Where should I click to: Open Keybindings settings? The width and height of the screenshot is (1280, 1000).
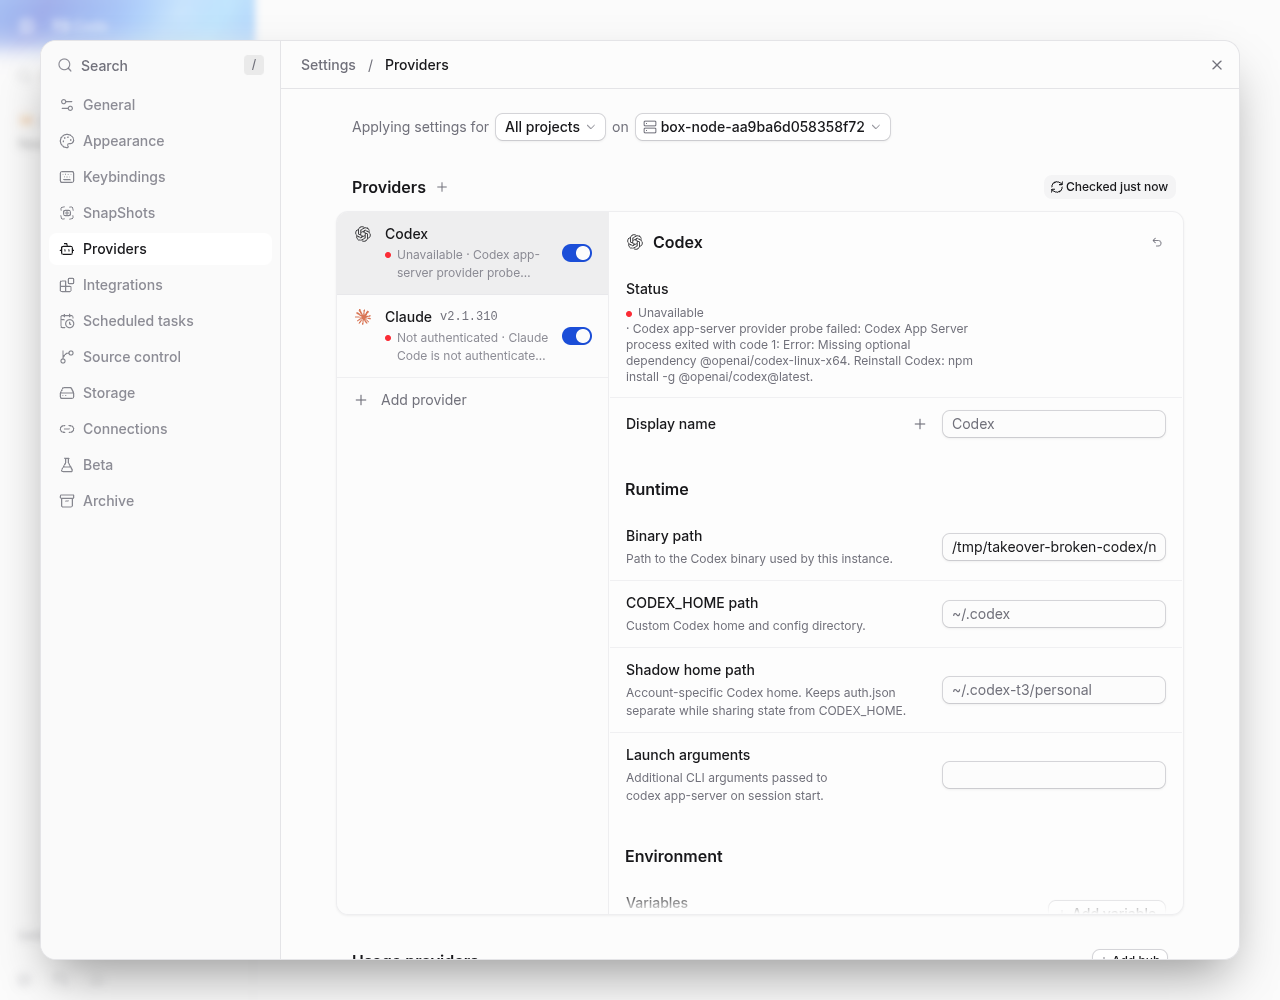[x=160, y=177]
